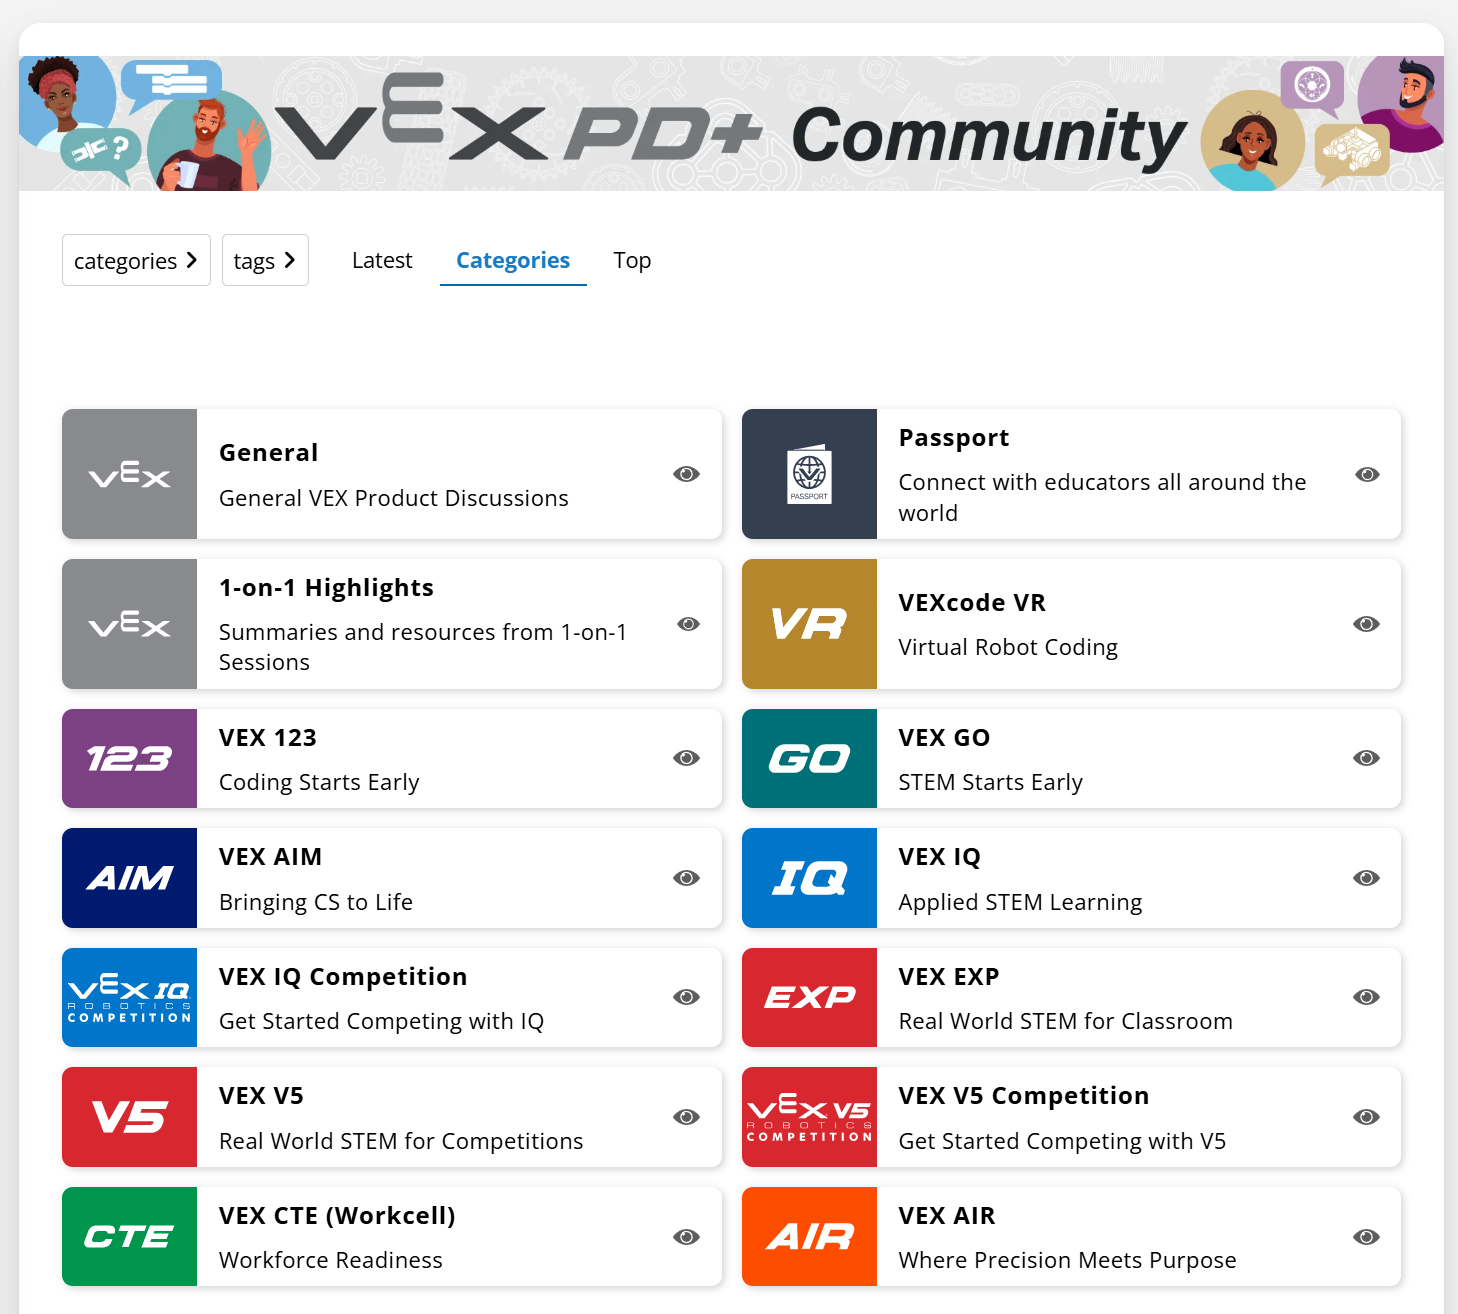The width and height of the screenshot is (1458, 1314).
Task: Click 'Real World STEM for Competitions' text
Action: coord(401,1141)
